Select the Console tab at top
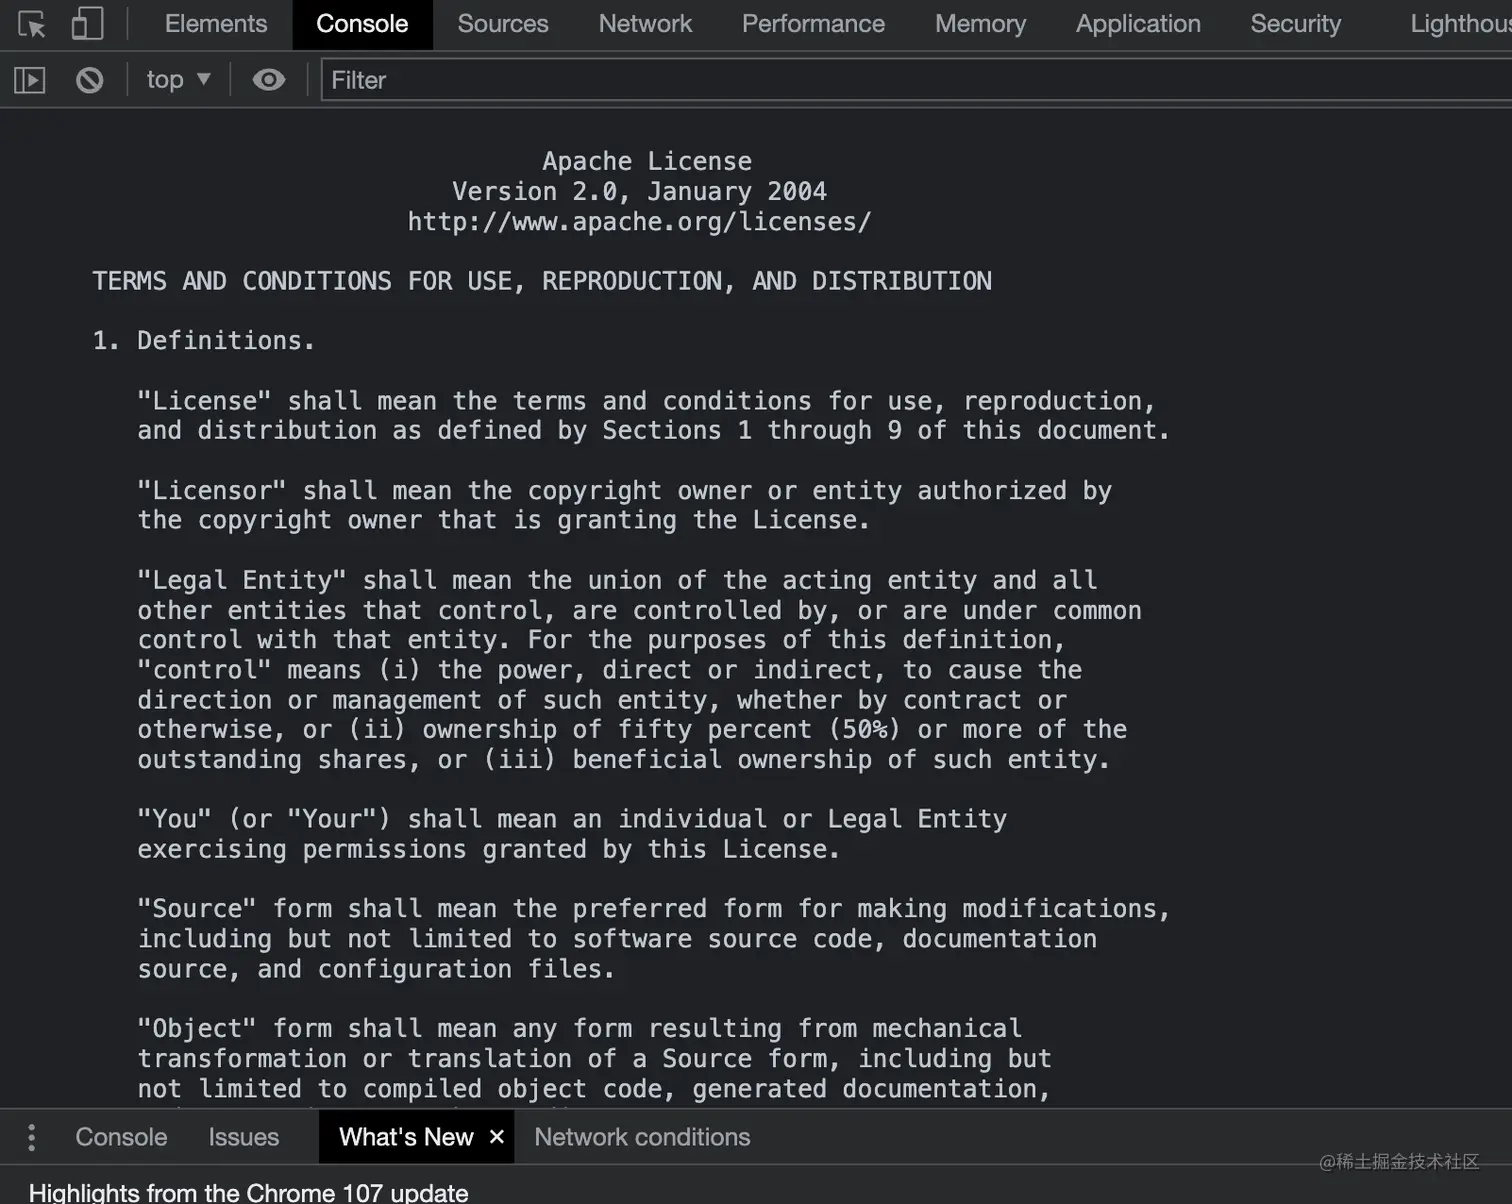1512x1204 pixels. [x=362, y=24]
